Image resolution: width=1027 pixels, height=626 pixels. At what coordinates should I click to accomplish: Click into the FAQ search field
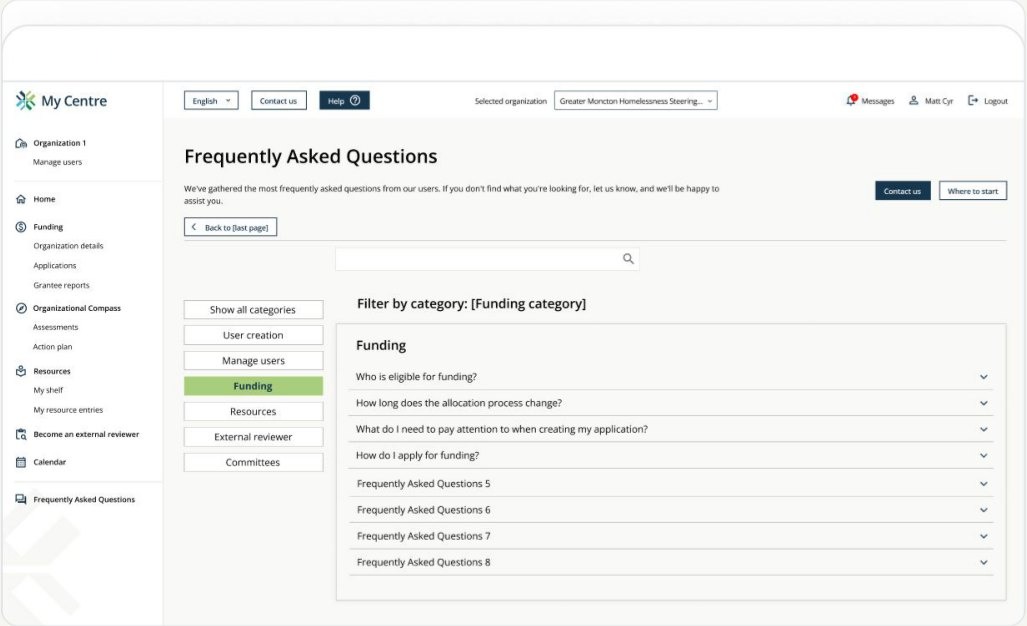tap(487, 259)
